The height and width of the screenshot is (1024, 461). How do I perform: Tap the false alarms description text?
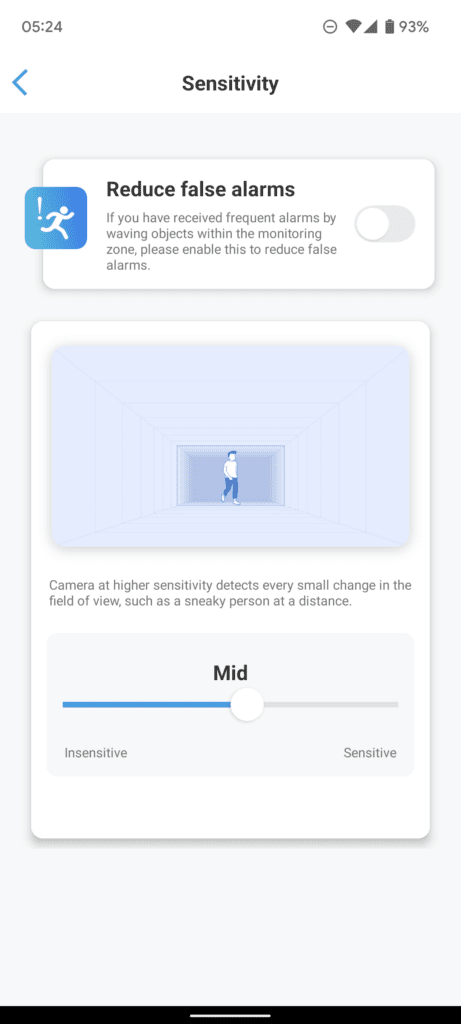click(x=223, y=242)
